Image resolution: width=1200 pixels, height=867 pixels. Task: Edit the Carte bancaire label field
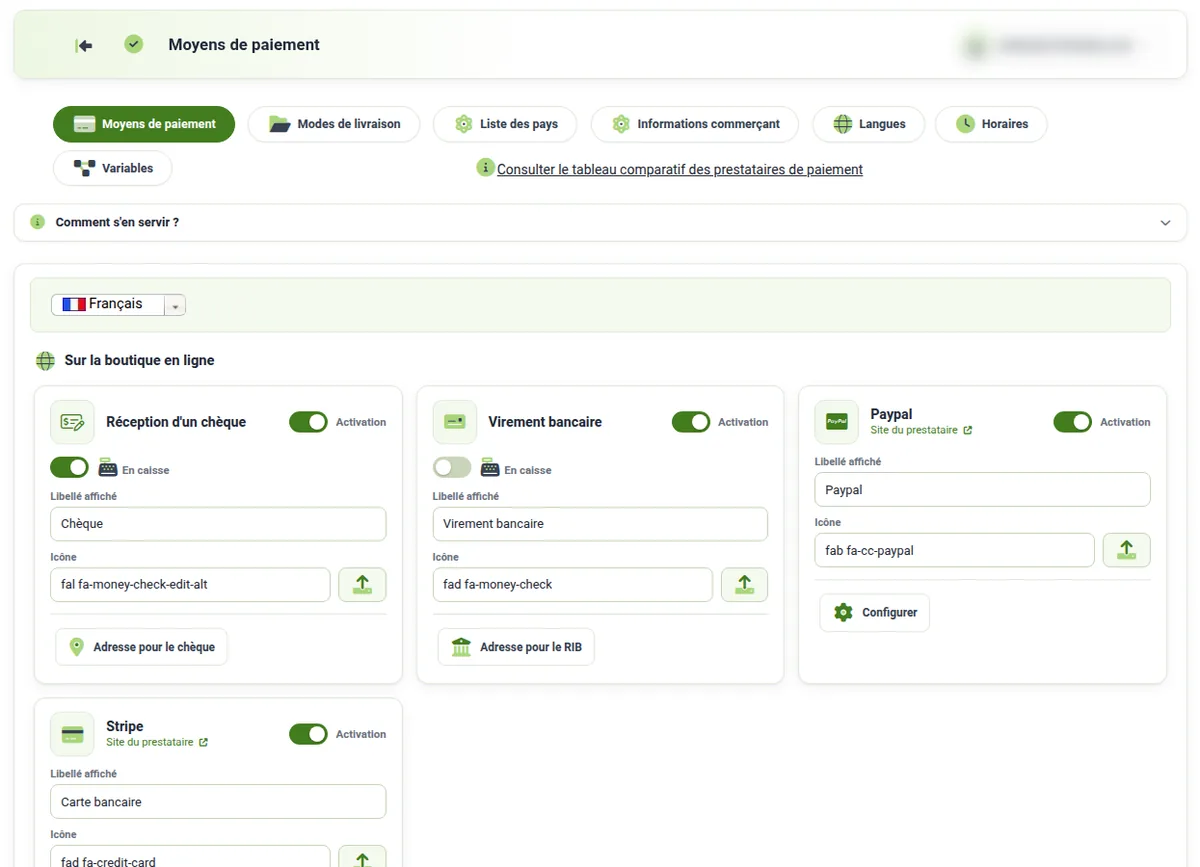[218, 802]
